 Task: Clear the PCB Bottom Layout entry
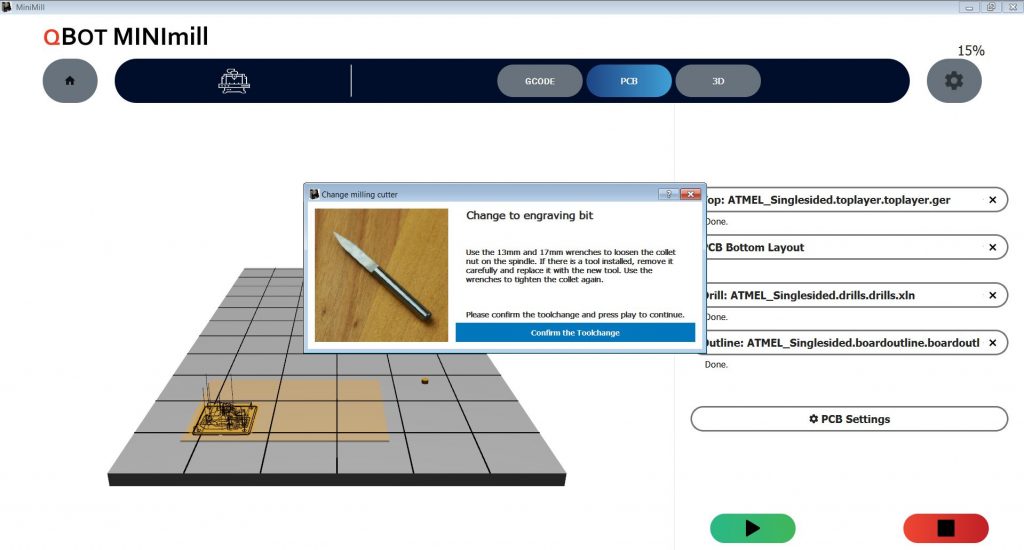coord(992,247)
